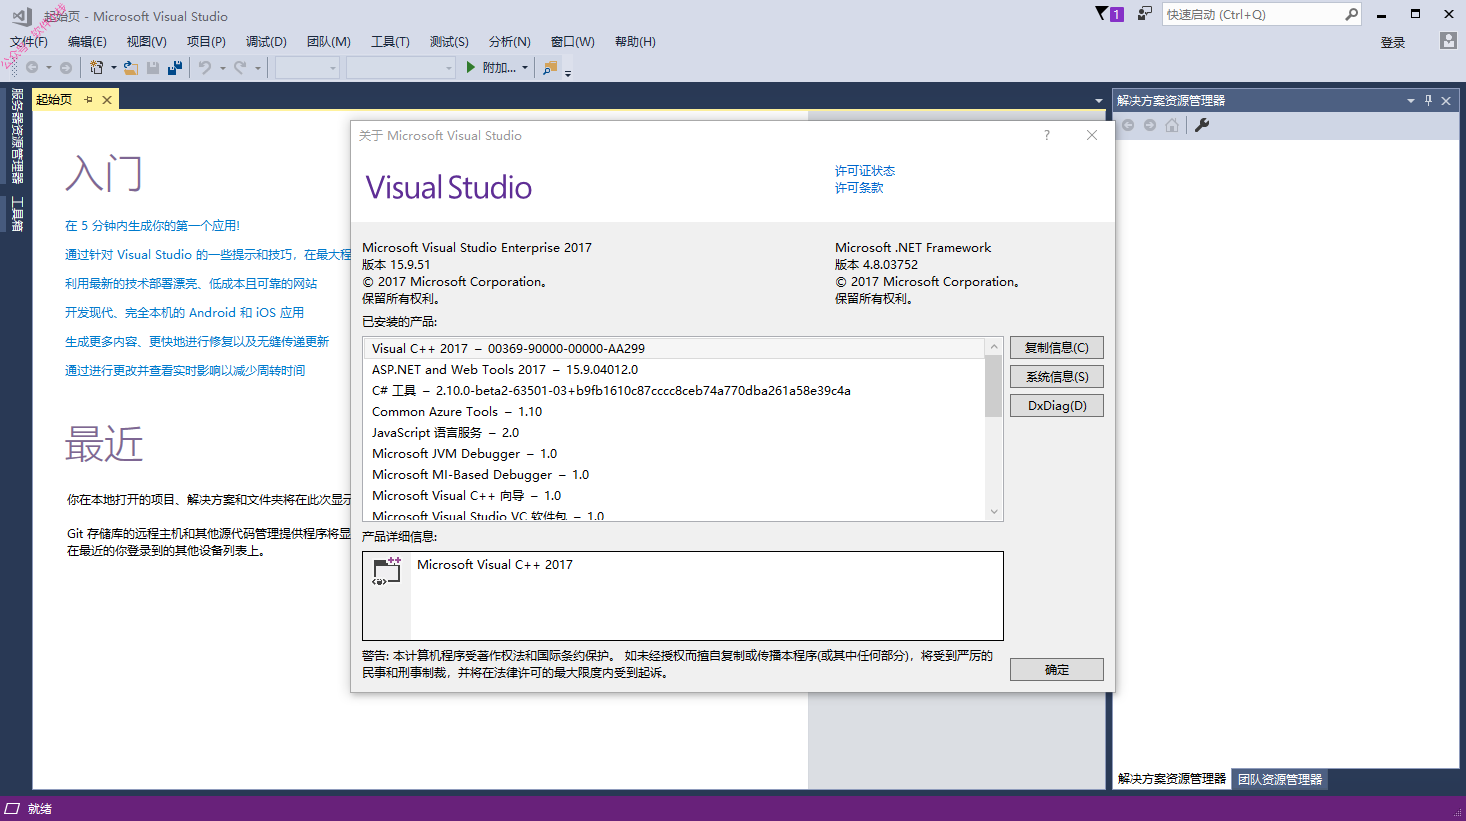
Task: Click the 复制信息(C) button
Action: 1057,348
